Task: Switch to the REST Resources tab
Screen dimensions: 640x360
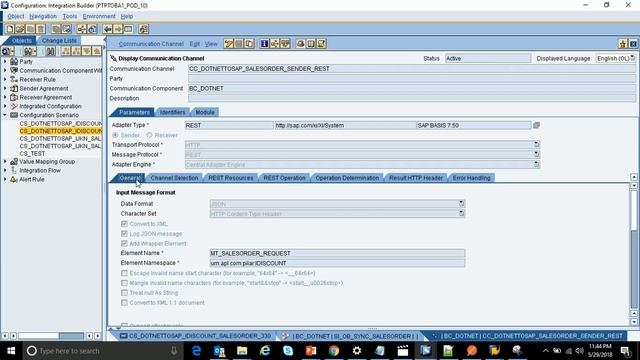Action: pos(231,178)
